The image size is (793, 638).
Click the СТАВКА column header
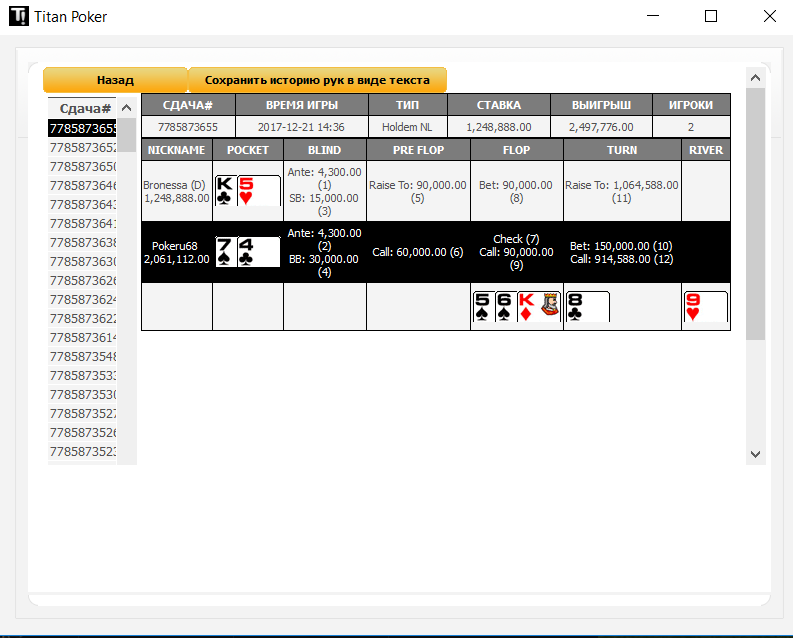click(499, 105)
